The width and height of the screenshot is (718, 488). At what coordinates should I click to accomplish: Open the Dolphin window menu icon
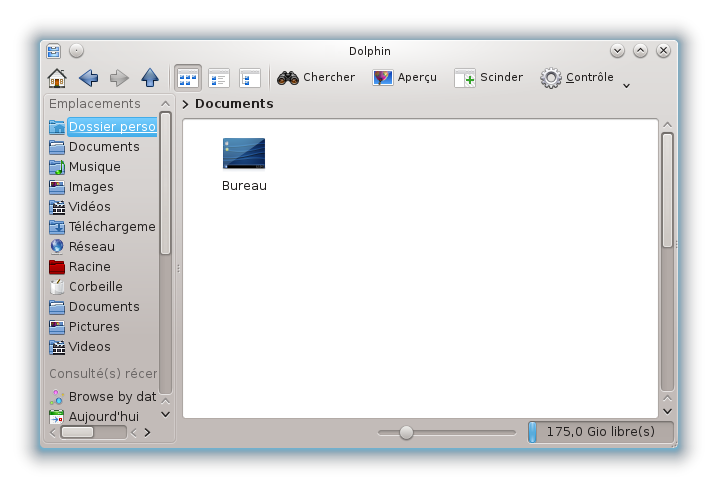tap(54, 51)
